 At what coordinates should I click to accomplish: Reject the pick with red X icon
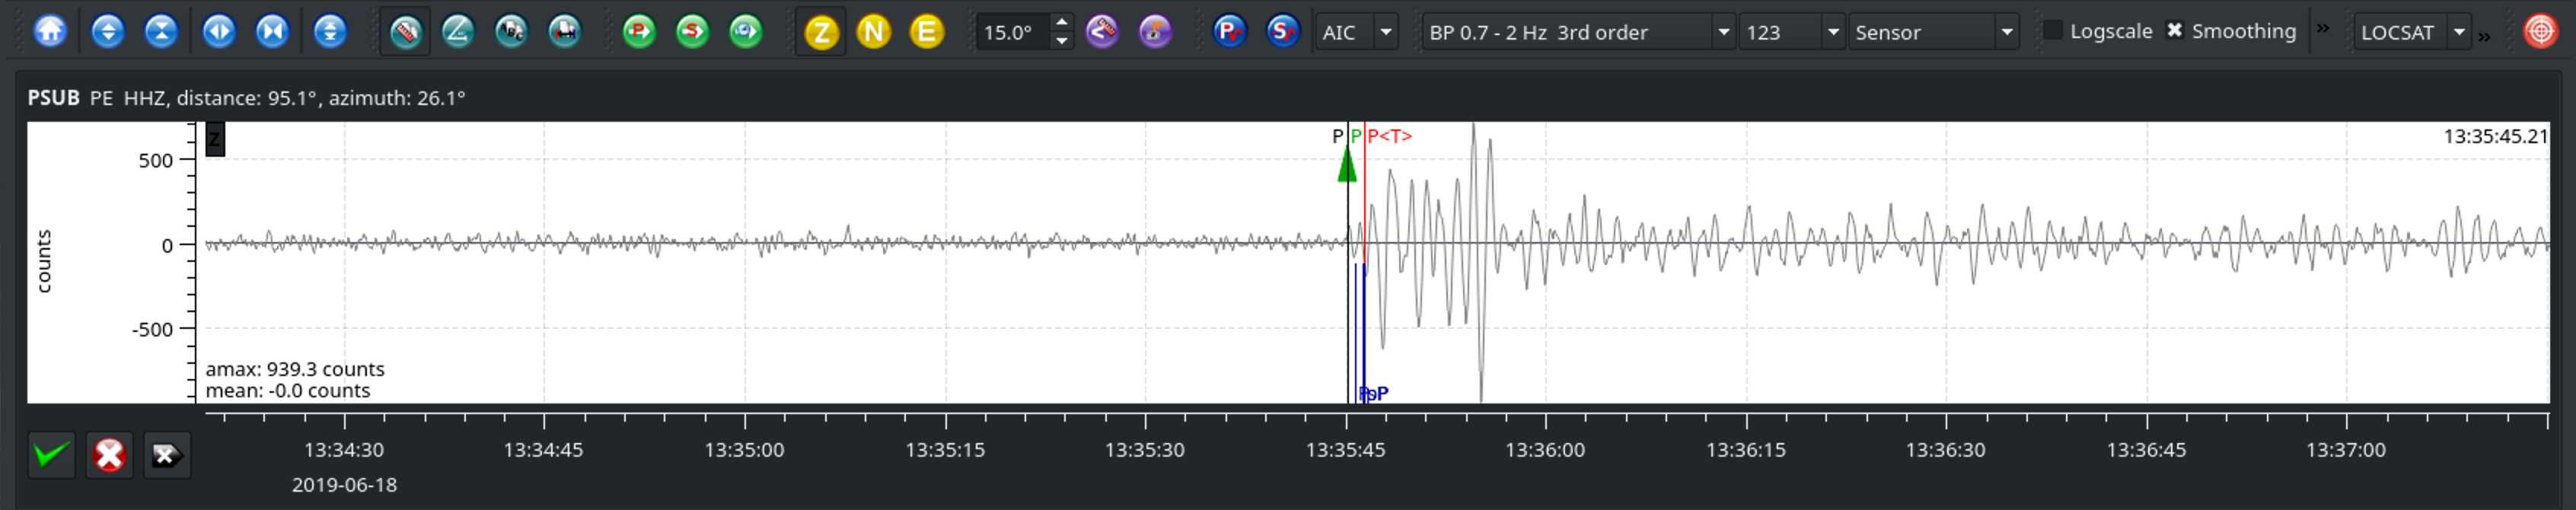click(109, 456)
